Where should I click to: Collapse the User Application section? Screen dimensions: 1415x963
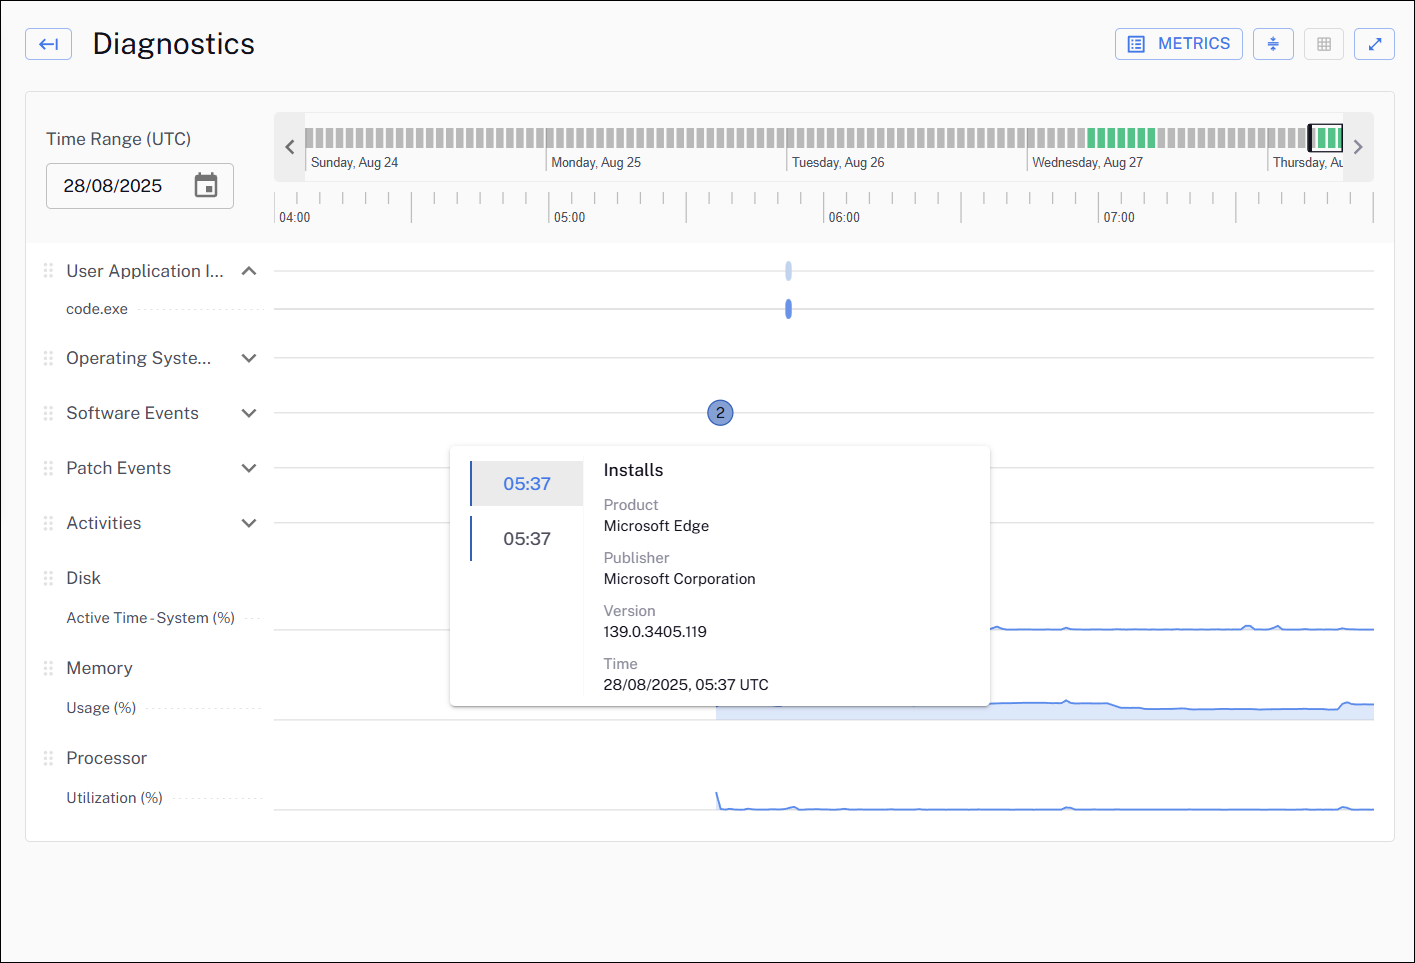point(249,271)
